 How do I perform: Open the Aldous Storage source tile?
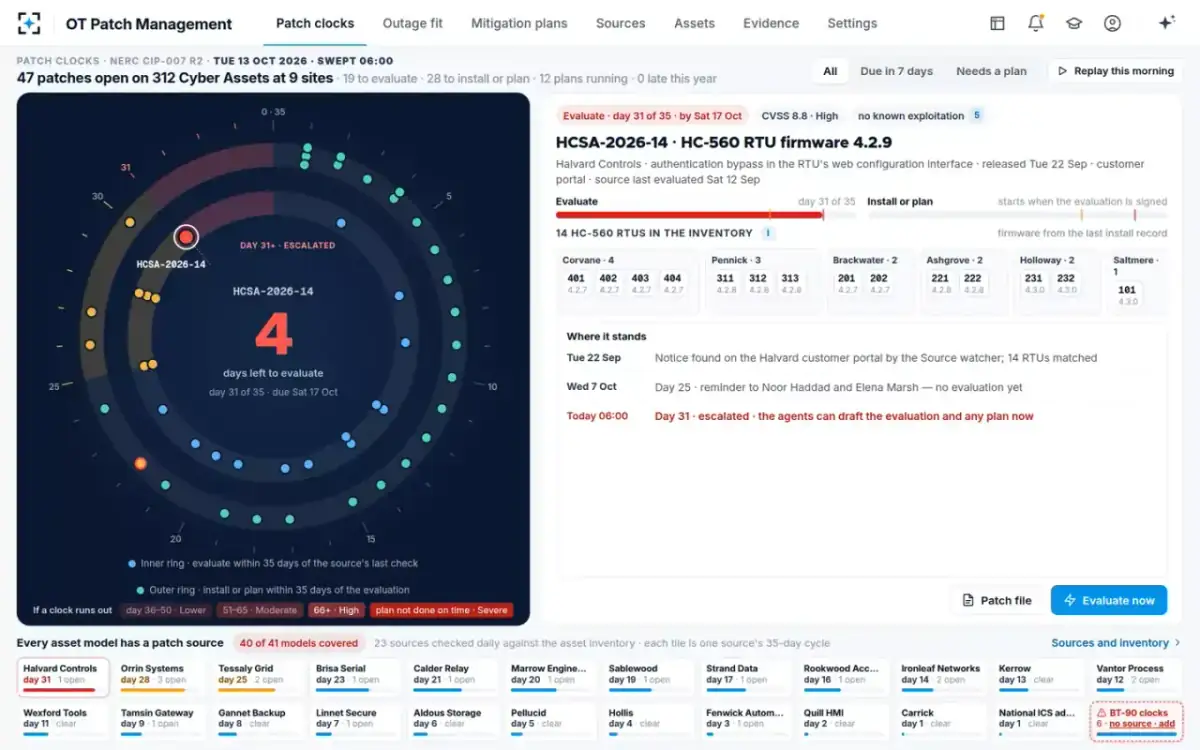pos(454,720)
